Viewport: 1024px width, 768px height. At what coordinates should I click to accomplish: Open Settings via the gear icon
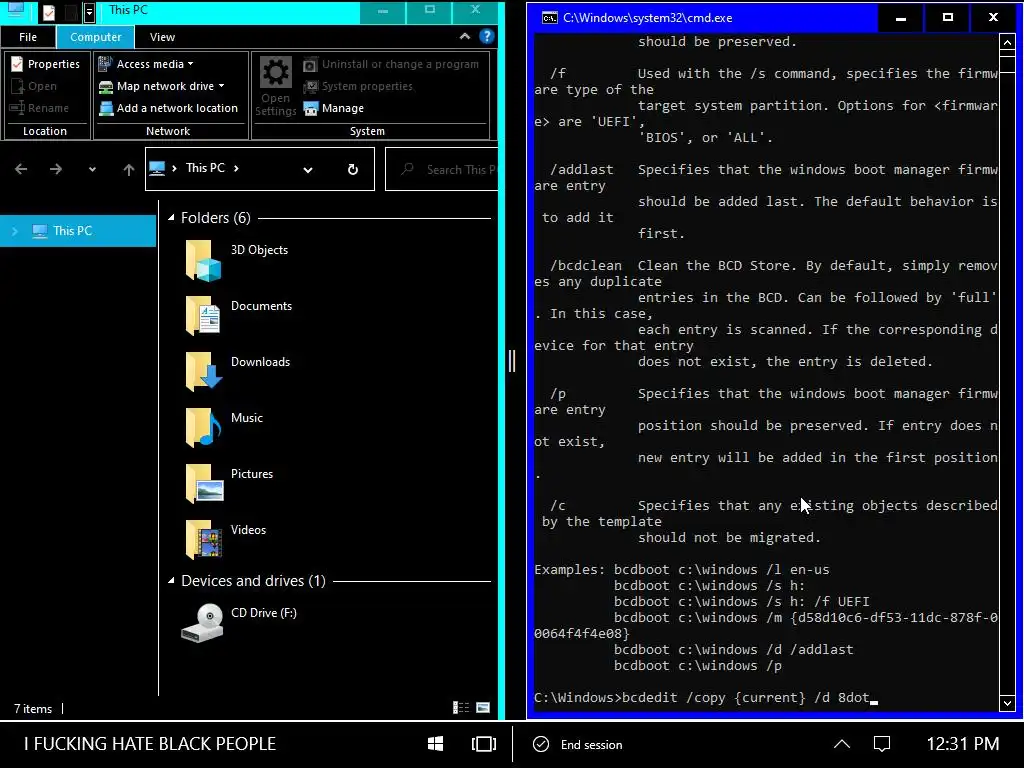pyautogui.click(x=276, y=86)
